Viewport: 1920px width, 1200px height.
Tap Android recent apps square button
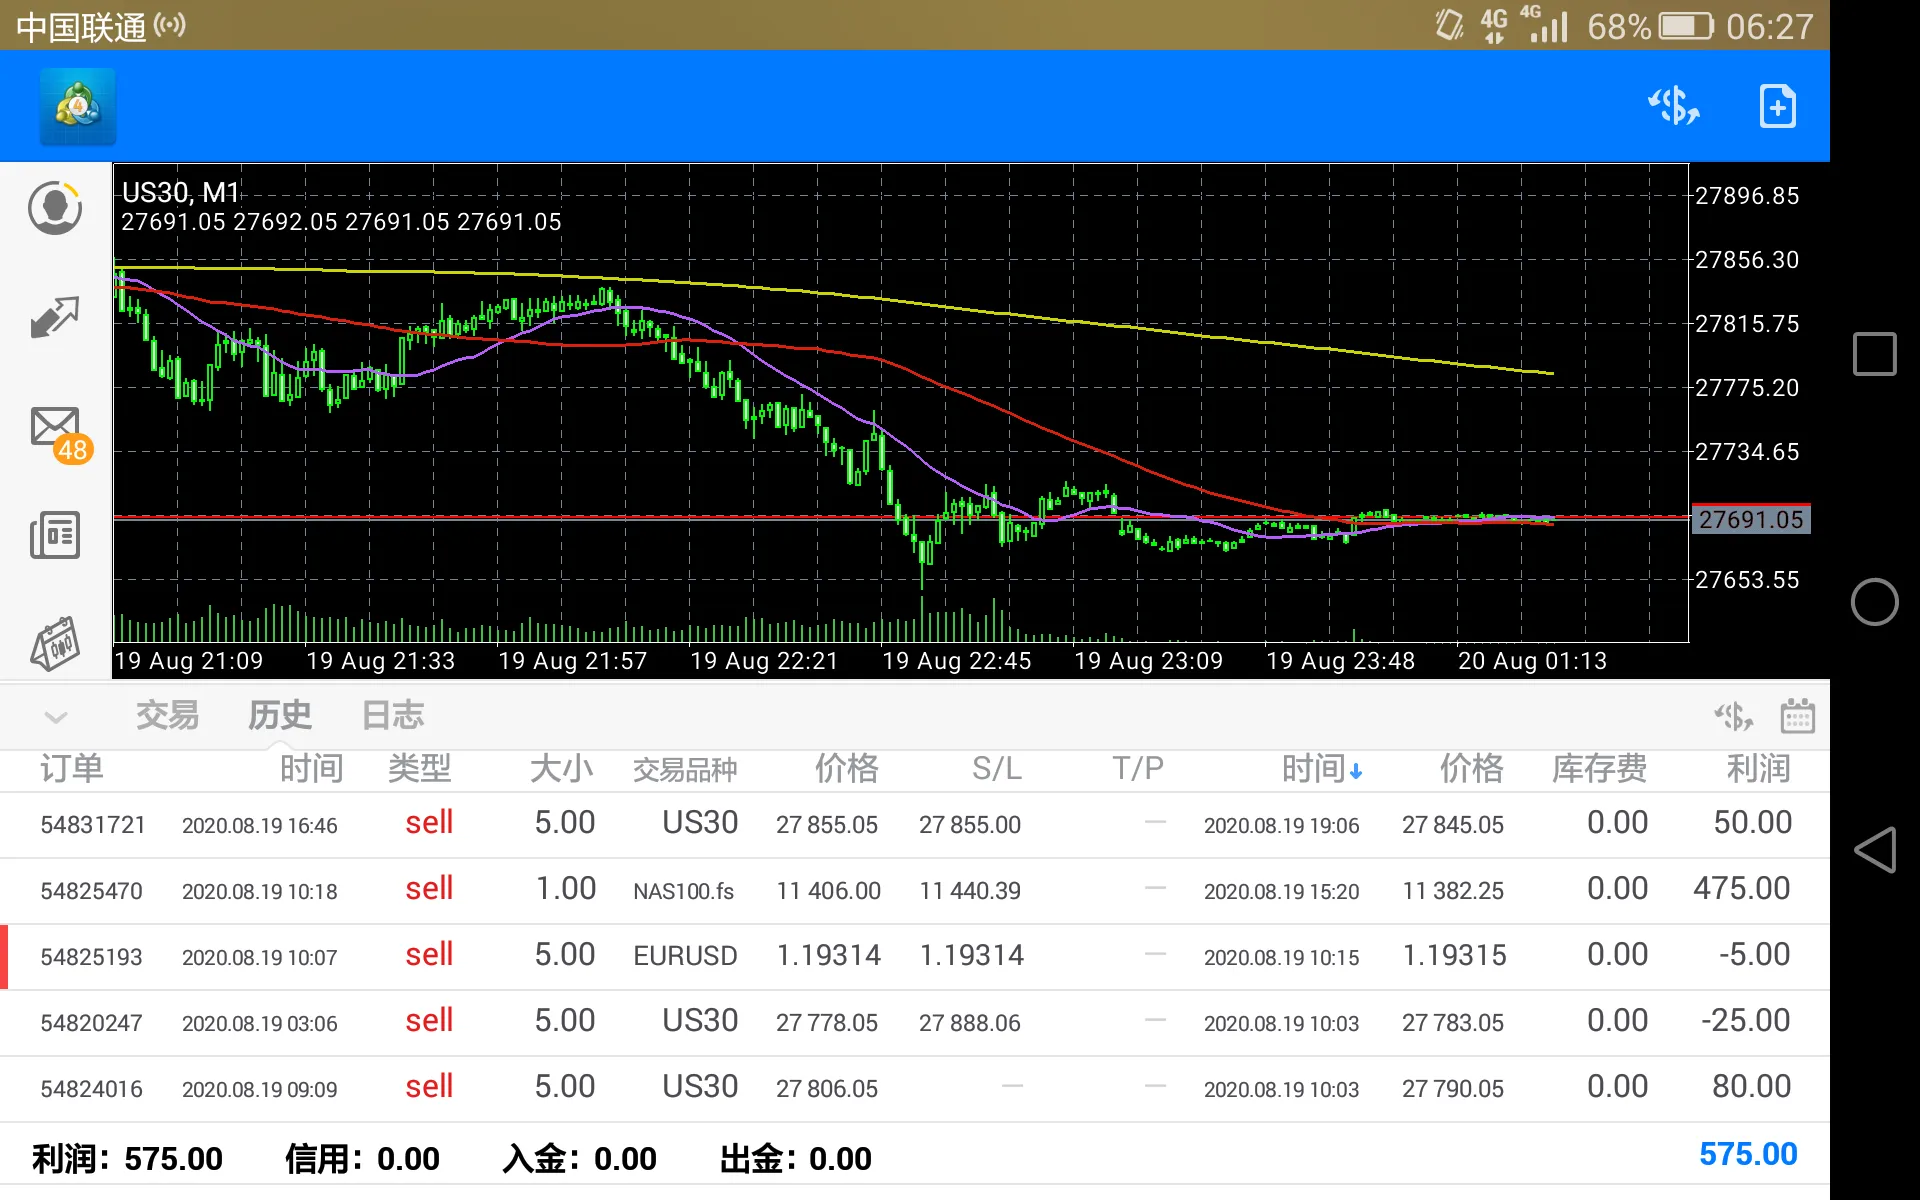click(1874, 354)
